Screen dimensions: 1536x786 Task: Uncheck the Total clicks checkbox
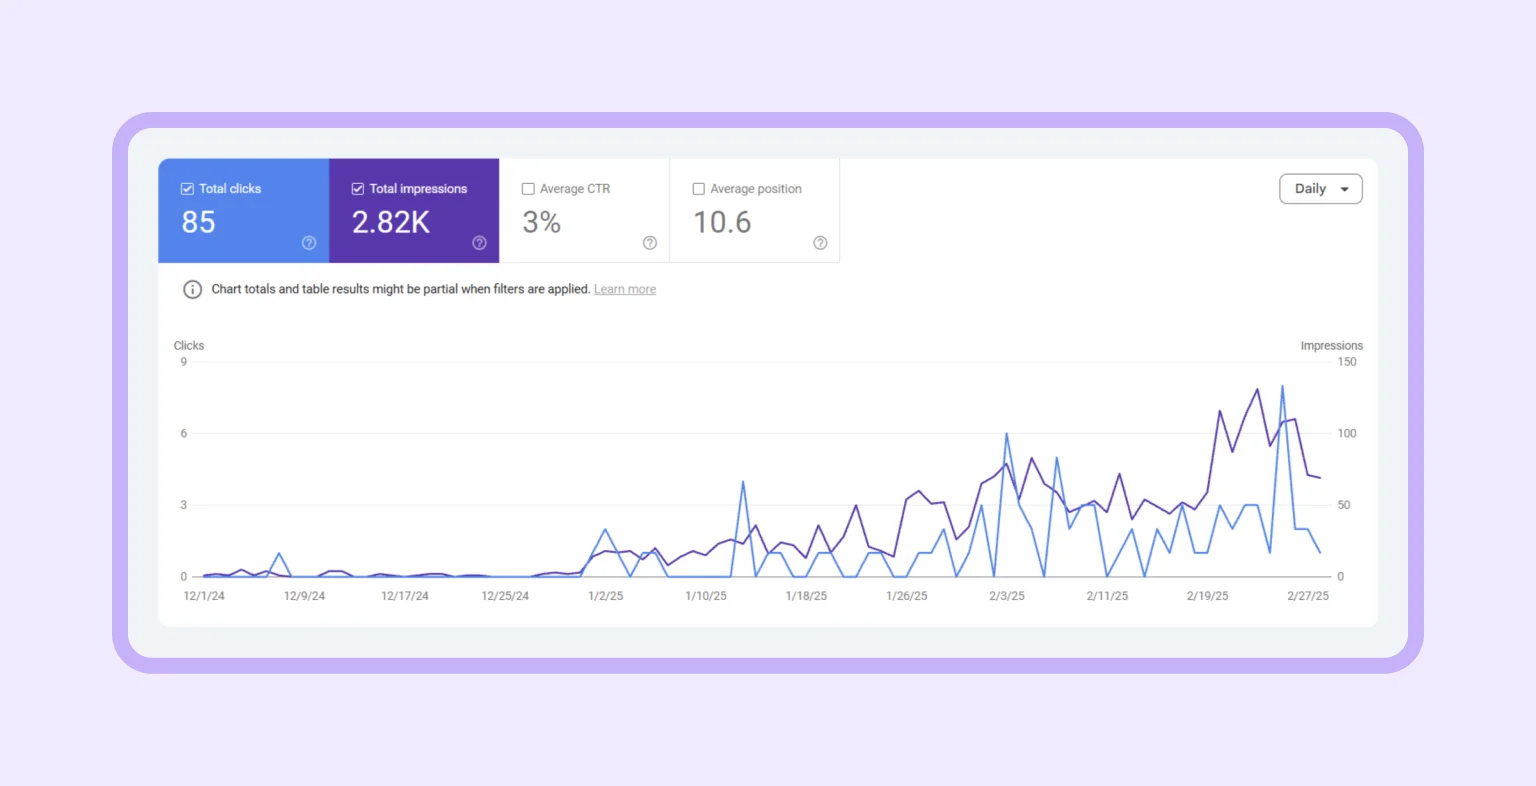click(x=186, y=187)
